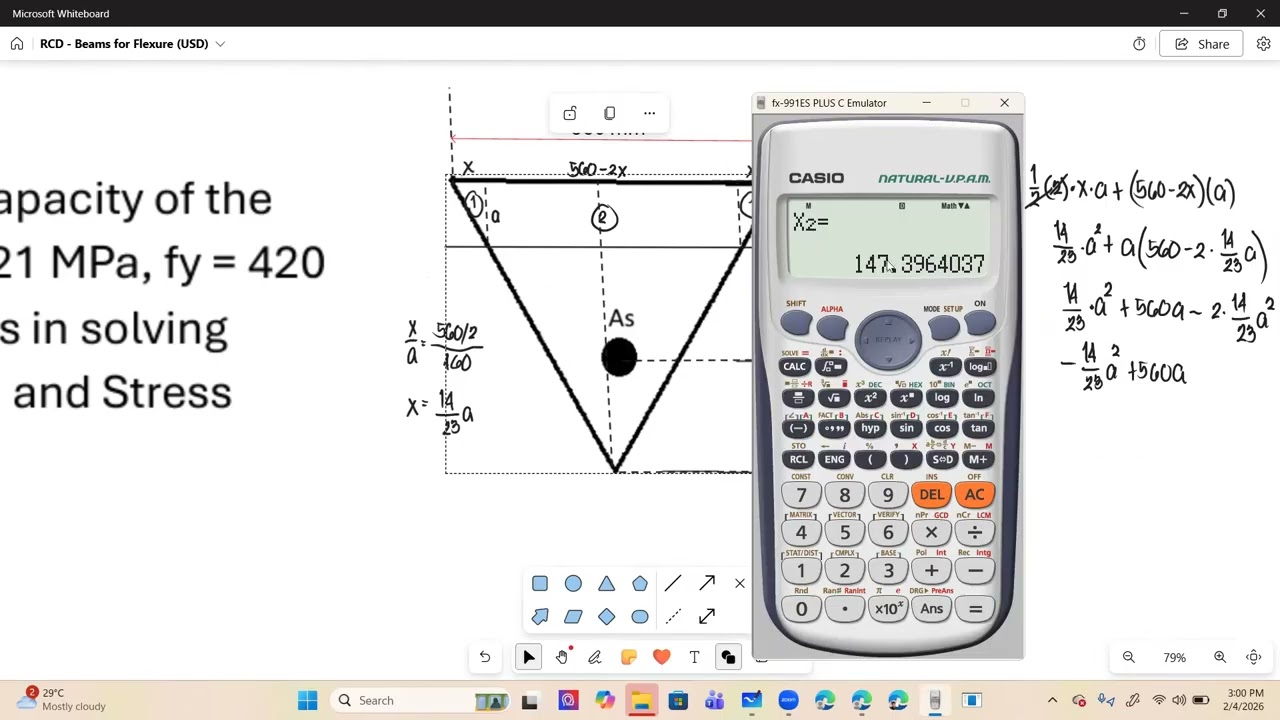
Task: Zoom in on the whiteboard
Action: click(1220, 657)
